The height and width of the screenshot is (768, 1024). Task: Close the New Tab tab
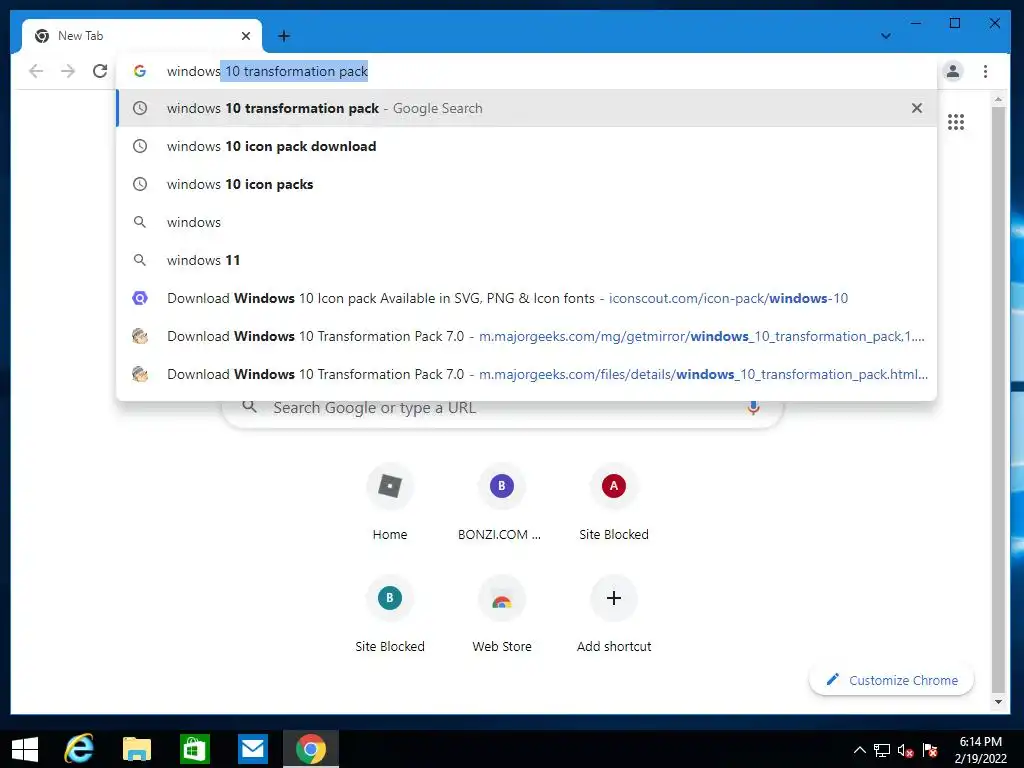(246, 36)
